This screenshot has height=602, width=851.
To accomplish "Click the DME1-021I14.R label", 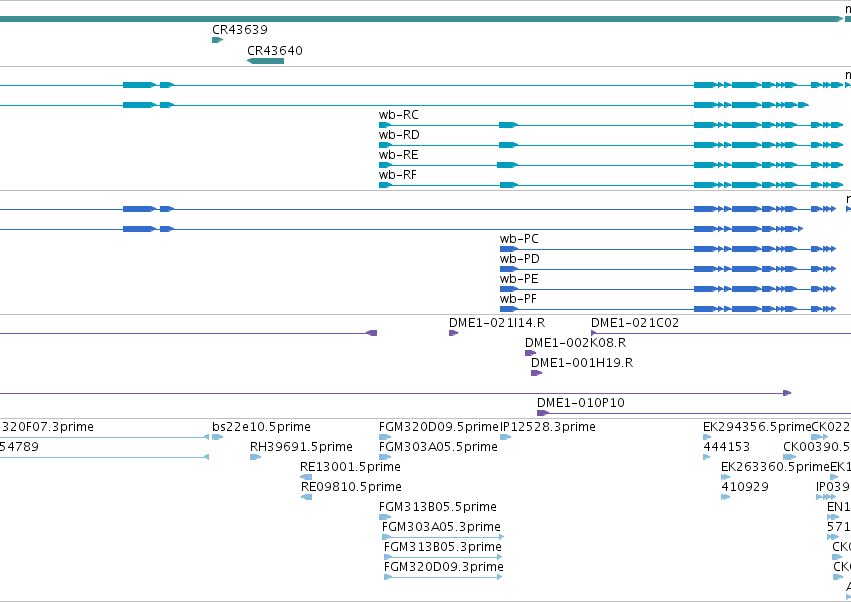I will pyautogui.click(x=497, y=322).
